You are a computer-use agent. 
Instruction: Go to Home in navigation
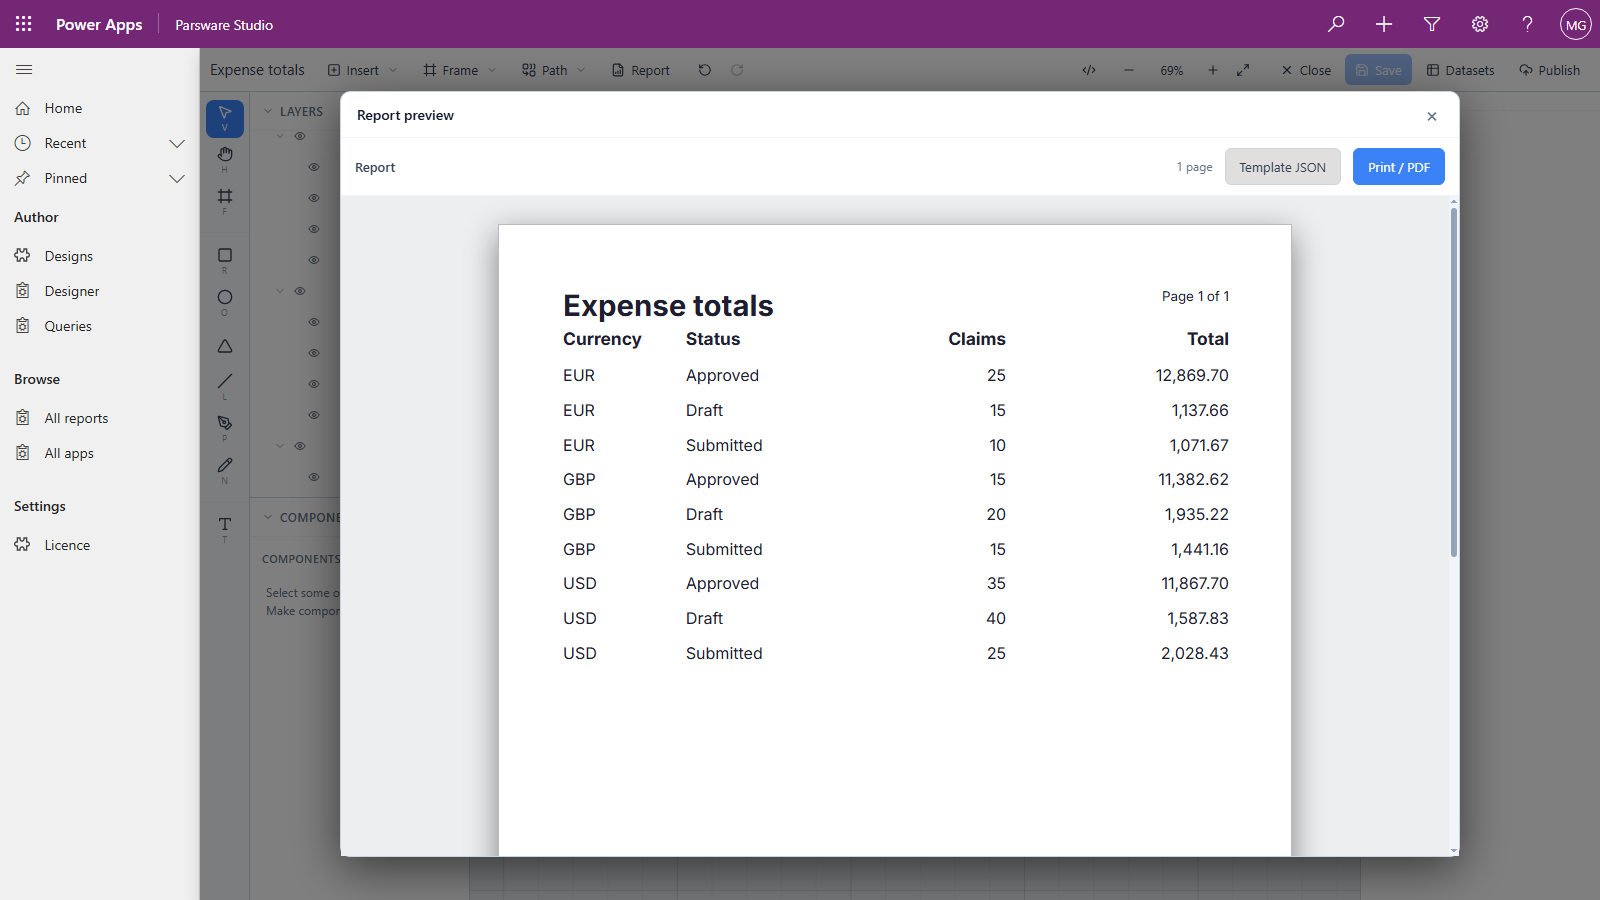click(x=100, y=108)
